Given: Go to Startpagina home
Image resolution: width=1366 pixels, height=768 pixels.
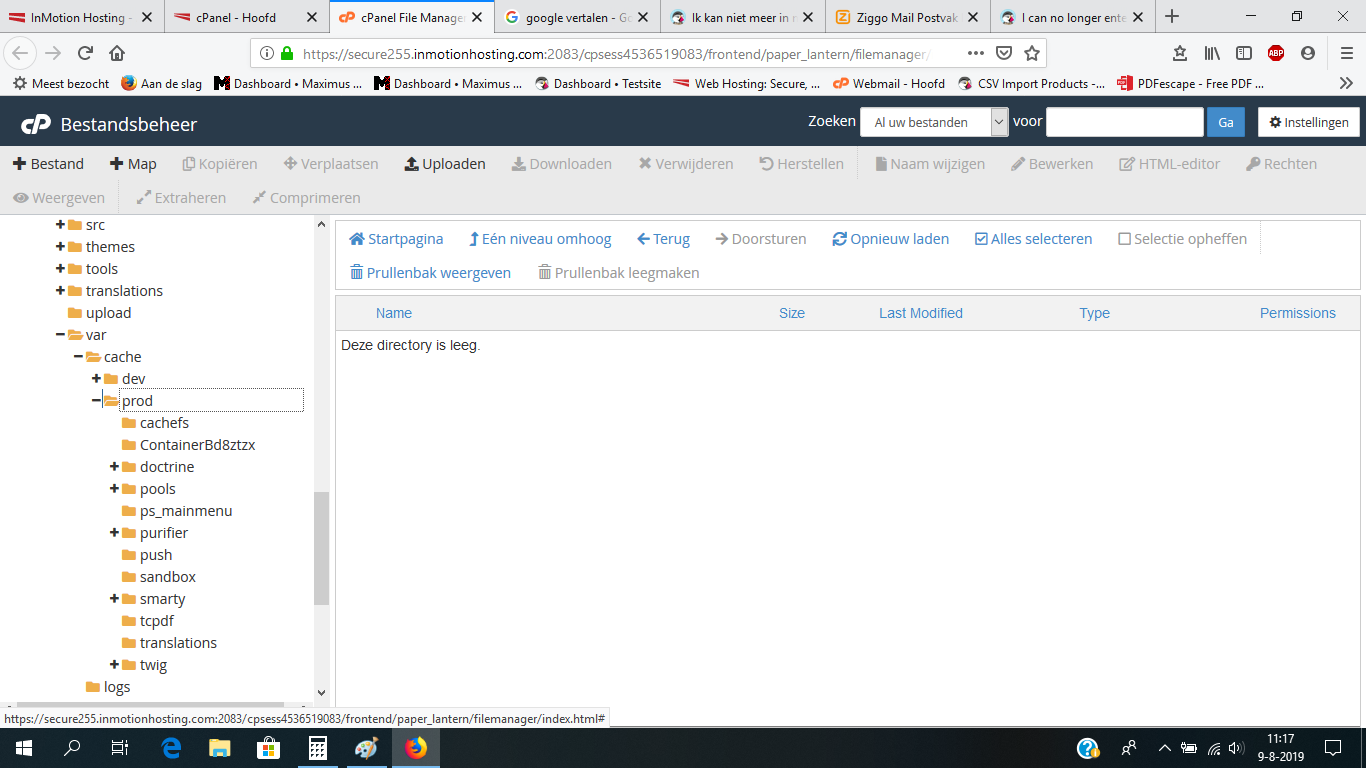Looking at the screenshot, I should coord(396,239).
